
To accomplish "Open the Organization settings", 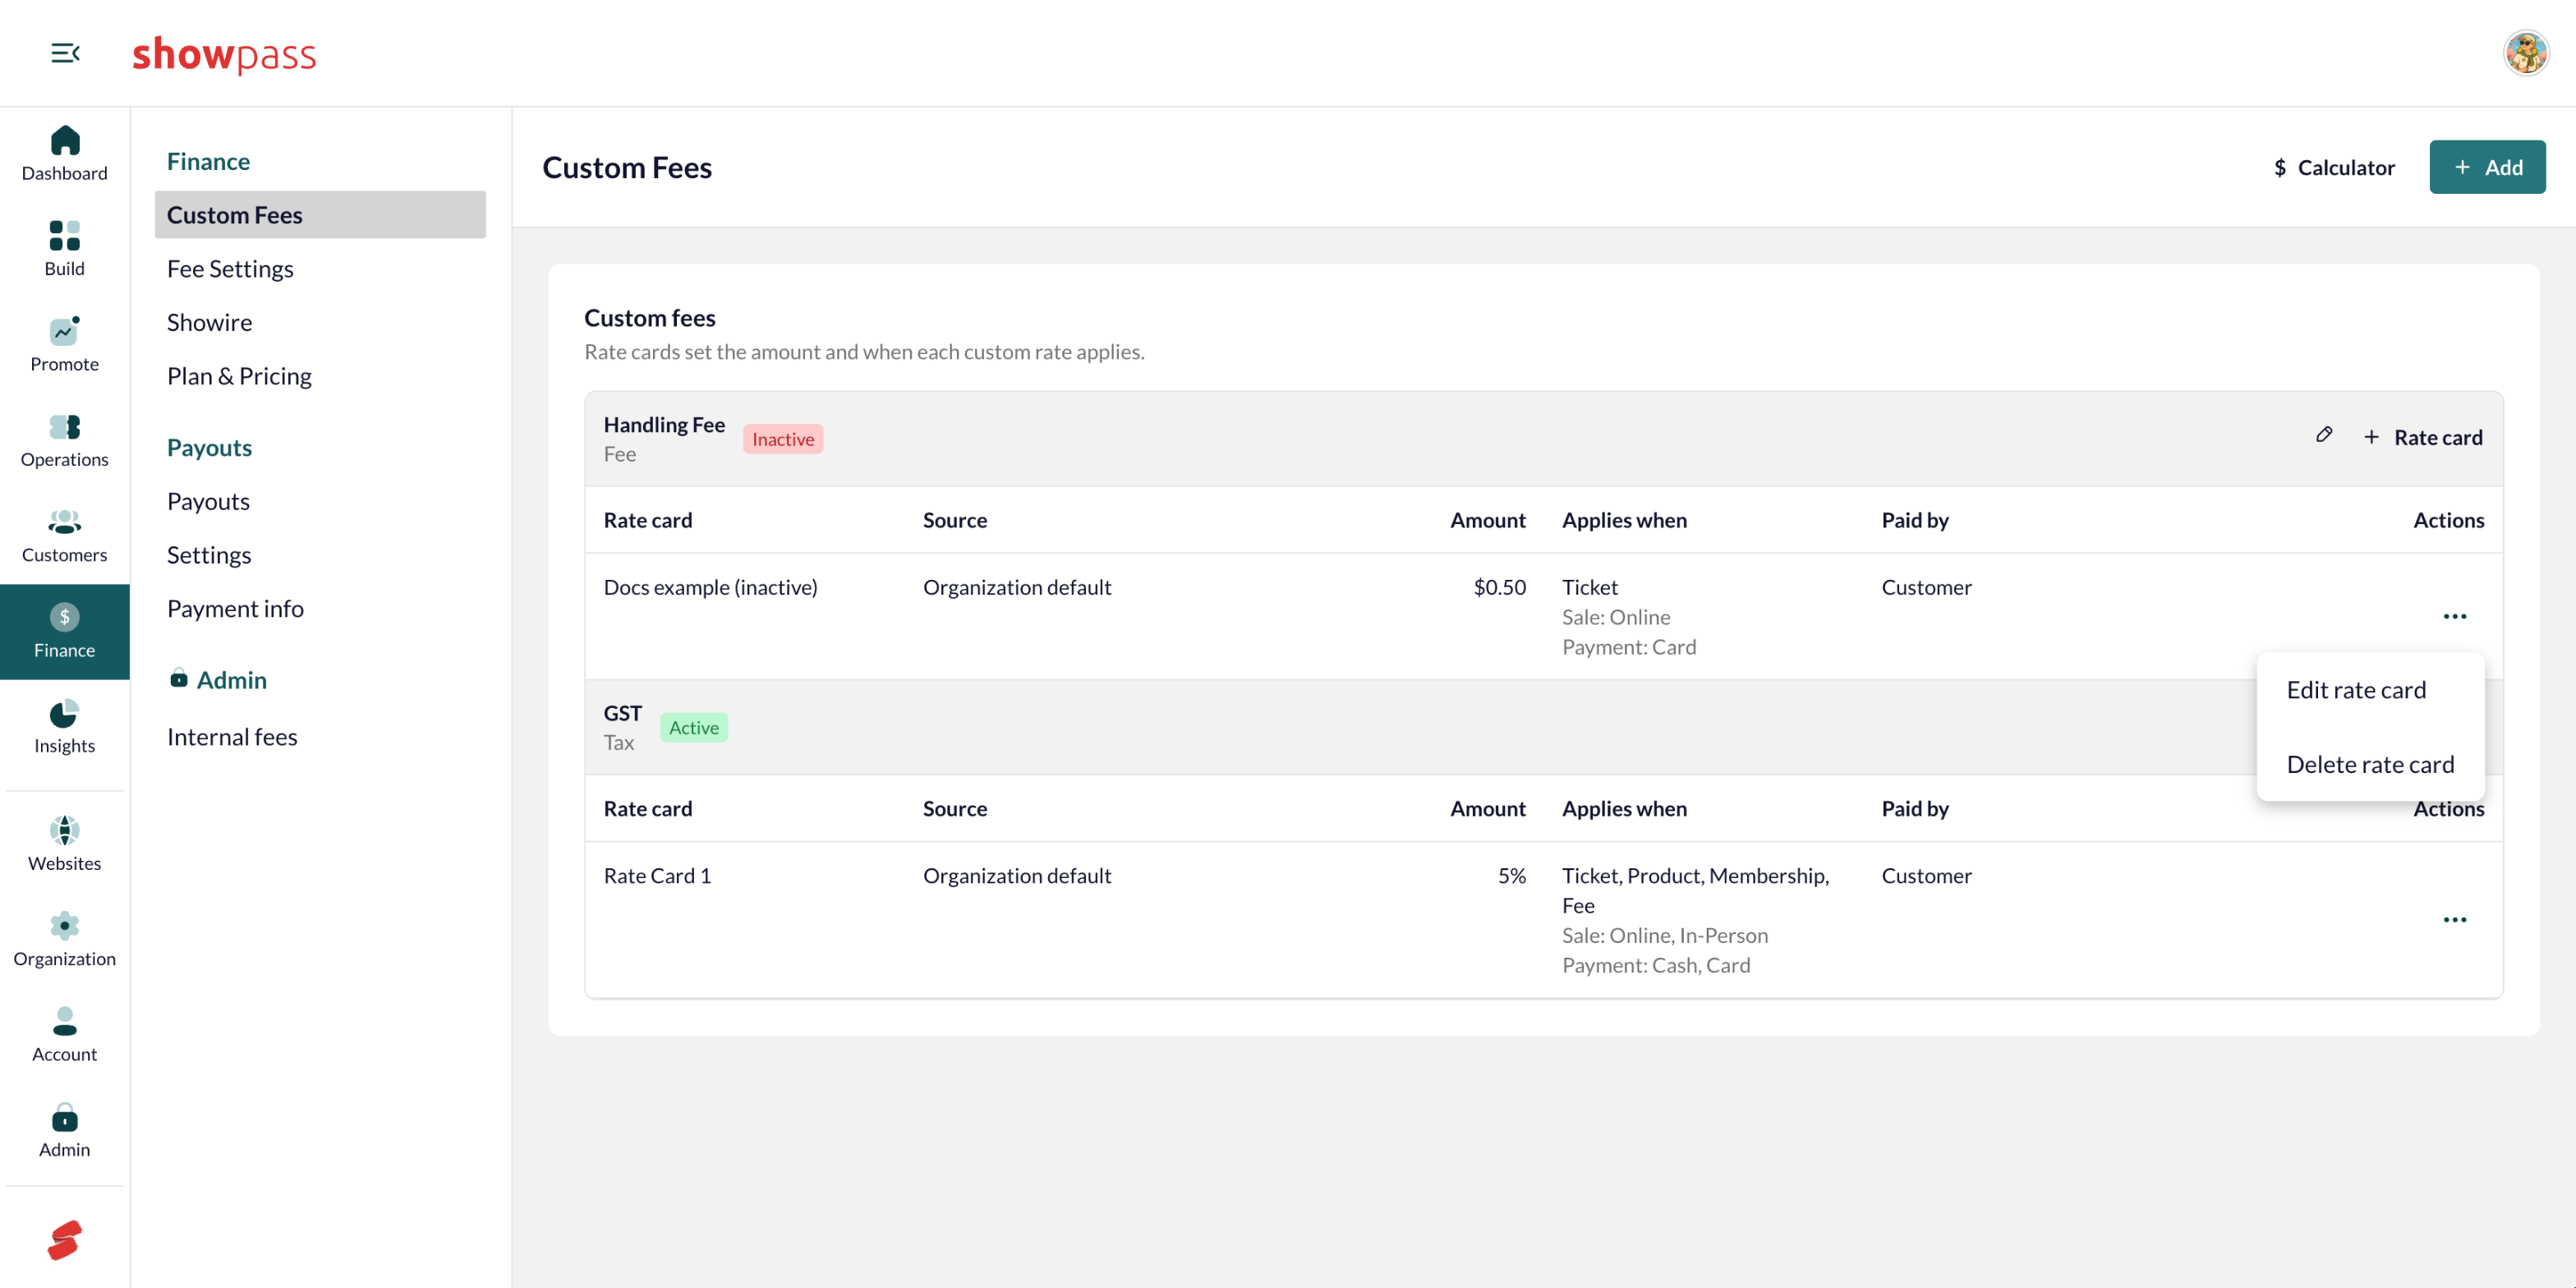I will tap(64, 940).
